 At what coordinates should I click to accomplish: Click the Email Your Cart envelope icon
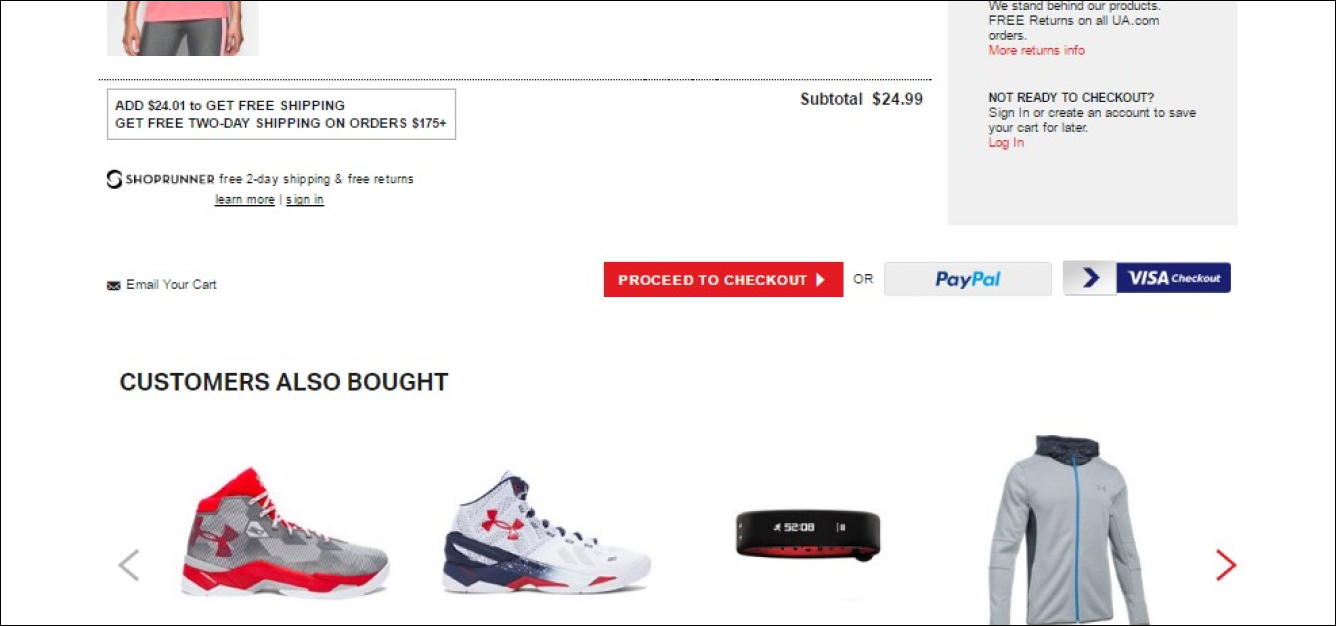pyautogui.click(x=113, y=286)
